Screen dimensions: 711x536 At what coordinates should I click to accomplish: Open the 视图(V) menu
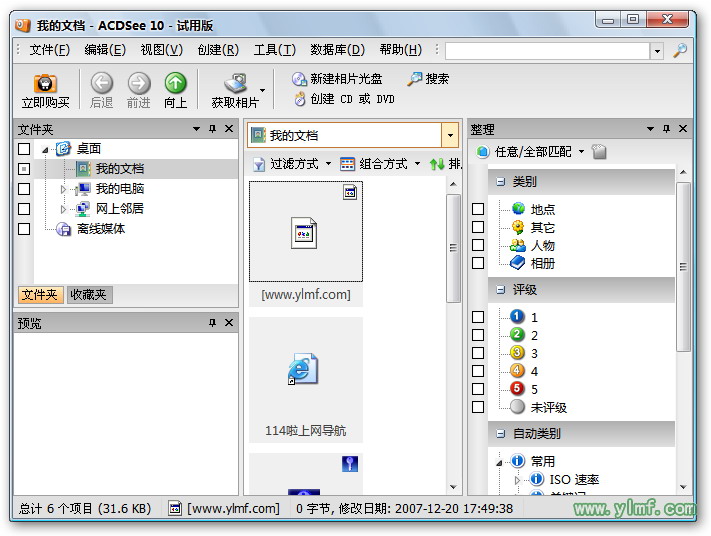[161, 49]
